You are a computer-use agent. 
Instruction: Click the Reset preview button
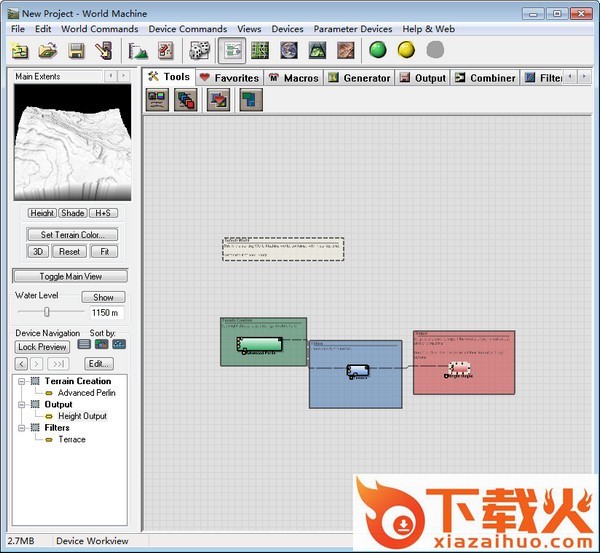coord(69,251)
